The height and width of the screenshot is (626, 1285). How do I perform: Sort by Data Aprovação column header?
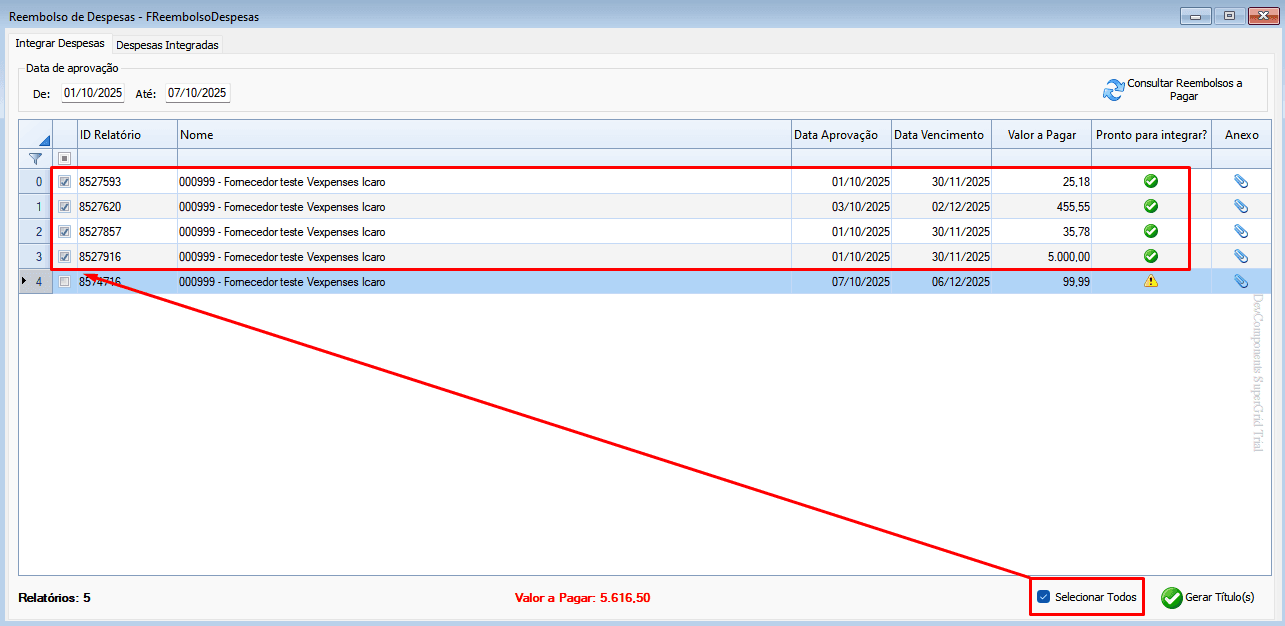click(841, 135)
